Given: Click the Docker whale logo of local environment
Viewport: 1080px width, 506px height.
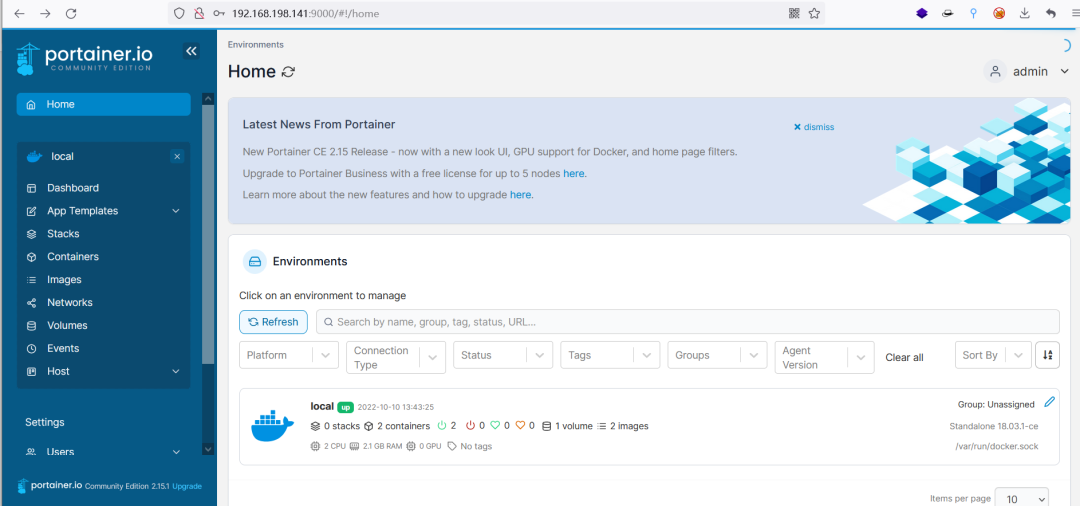Looking at the screenshot, I should (272, 426).
